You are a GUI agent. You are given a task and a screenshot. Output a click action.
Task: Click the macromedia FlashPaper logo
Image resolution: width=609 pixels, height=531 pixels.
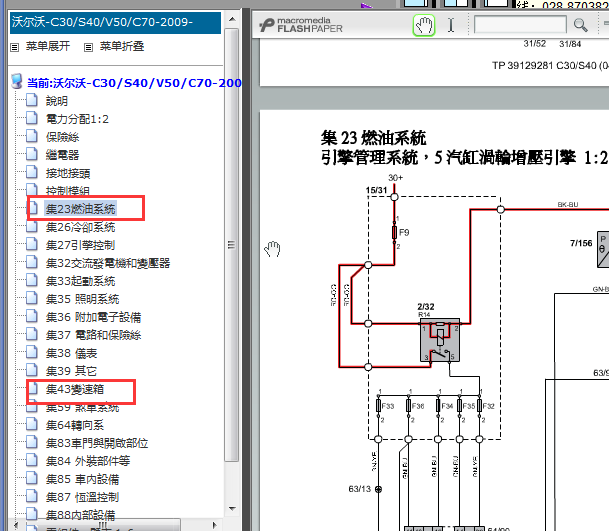click(x=301, y=25)
